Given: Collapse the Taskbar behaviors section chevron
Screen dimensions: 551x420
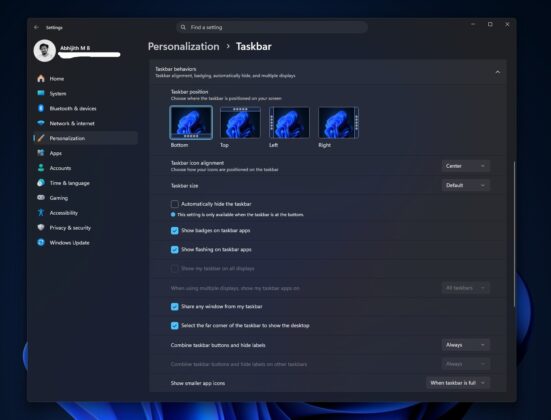Looking at the screenshot, I should 498,72.
